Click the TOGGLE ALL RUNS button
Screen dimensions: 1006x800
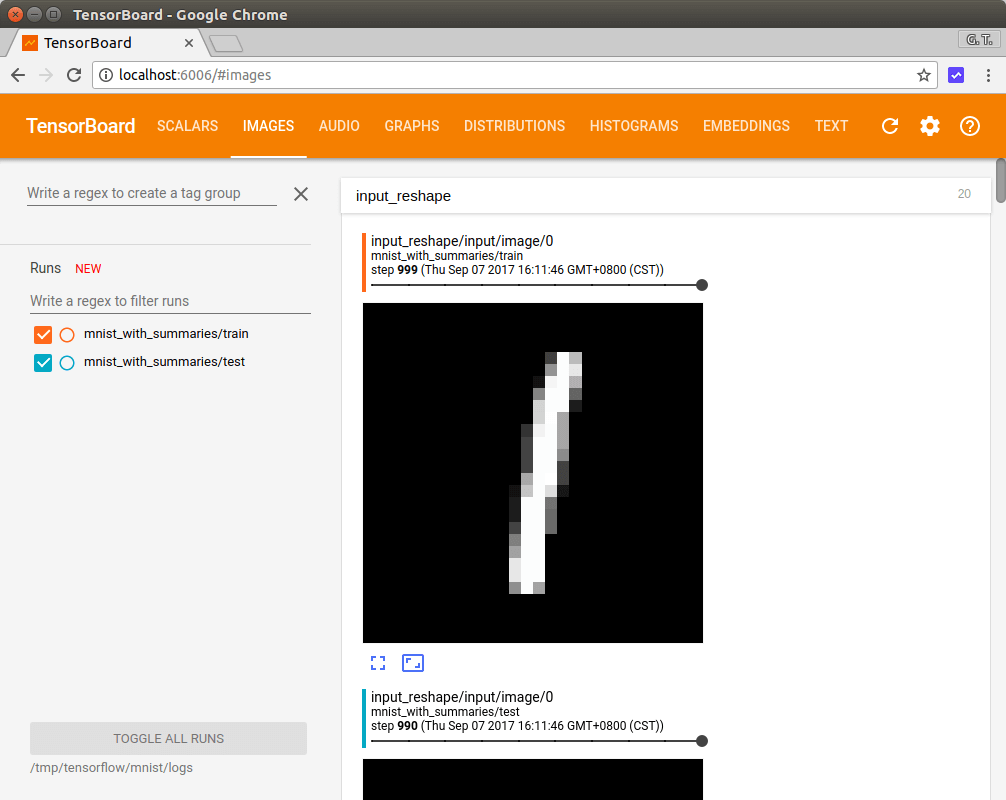coord(167,738)
